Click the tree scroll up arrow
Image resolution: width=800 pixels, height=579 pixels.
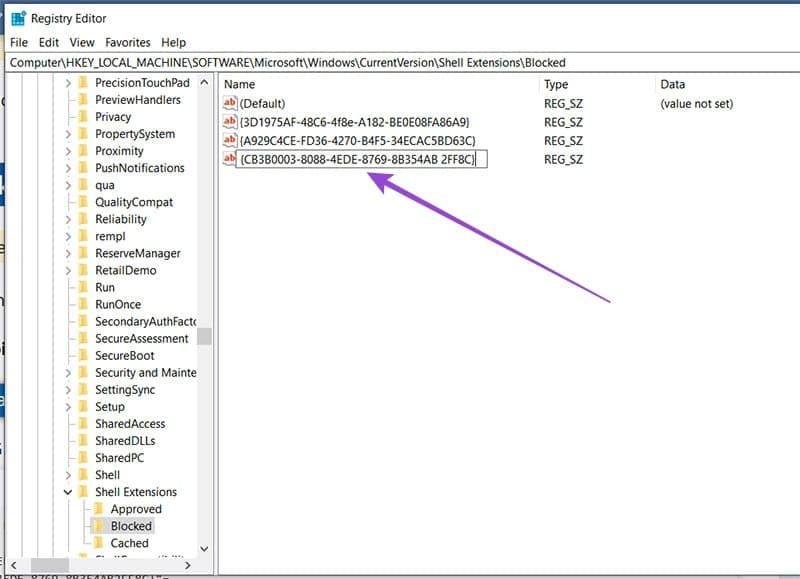[204, 83]
